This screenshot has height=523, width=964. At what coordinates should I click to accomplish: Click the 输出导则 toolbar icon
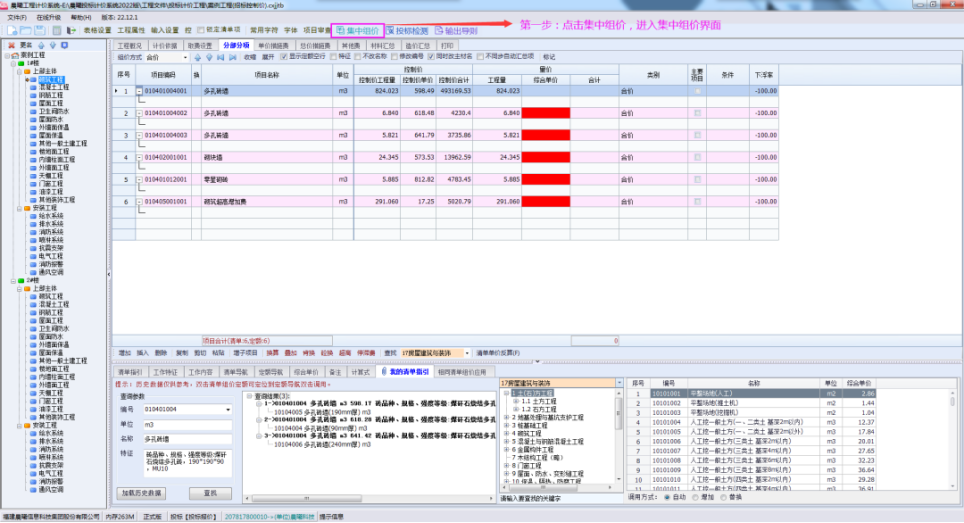coord(455,31)
